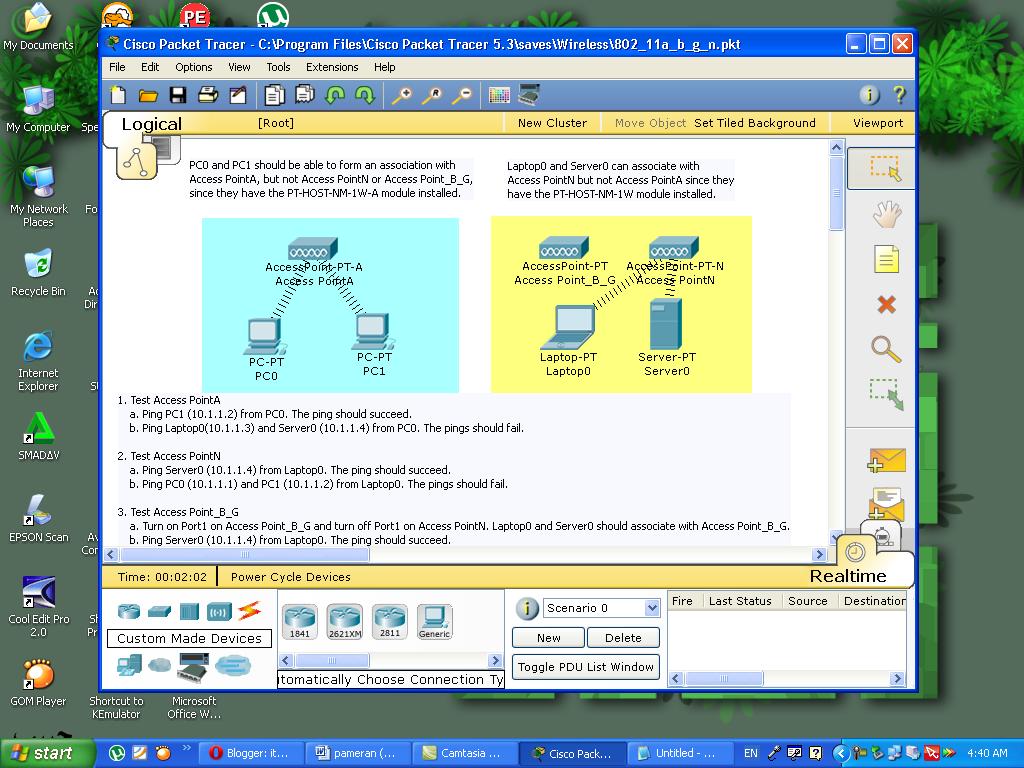Open the View menu
Screen dimensions: 1024x768
click(x=239, y=67)
